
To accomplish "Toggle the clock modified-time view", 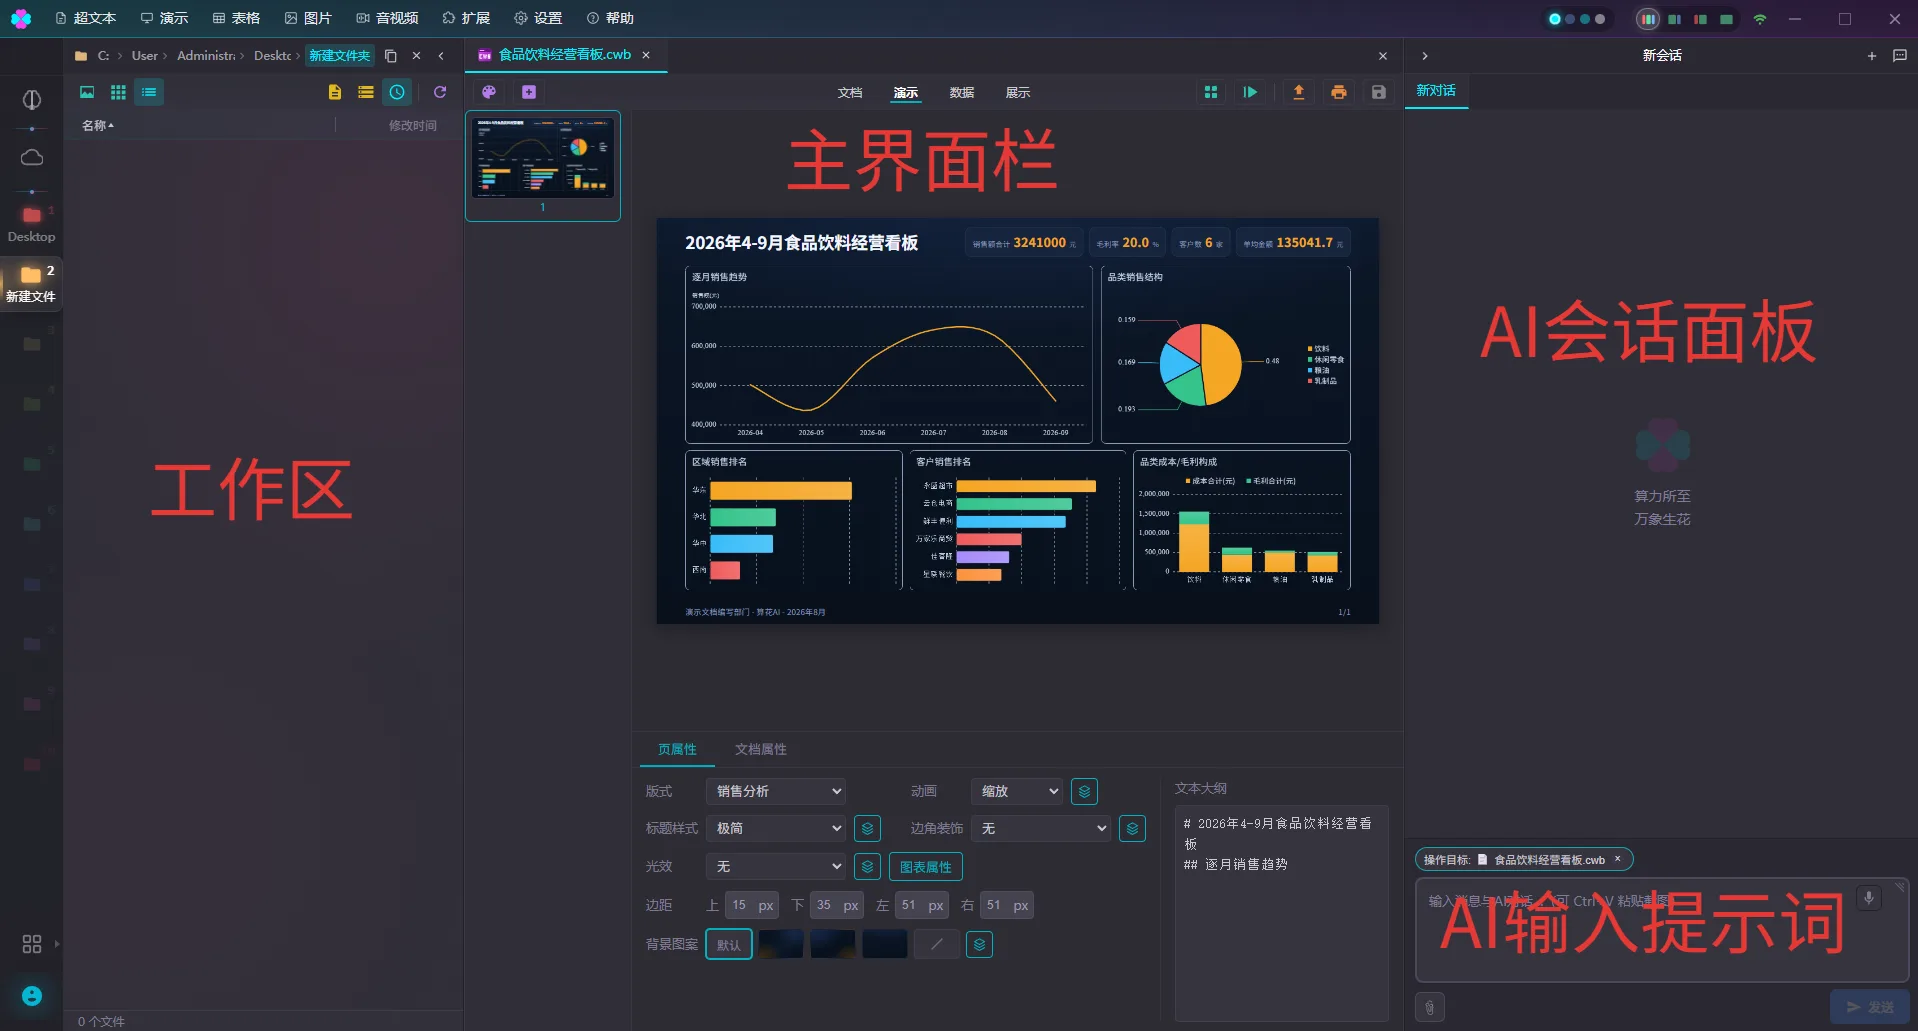I will [x=397, y=92].
